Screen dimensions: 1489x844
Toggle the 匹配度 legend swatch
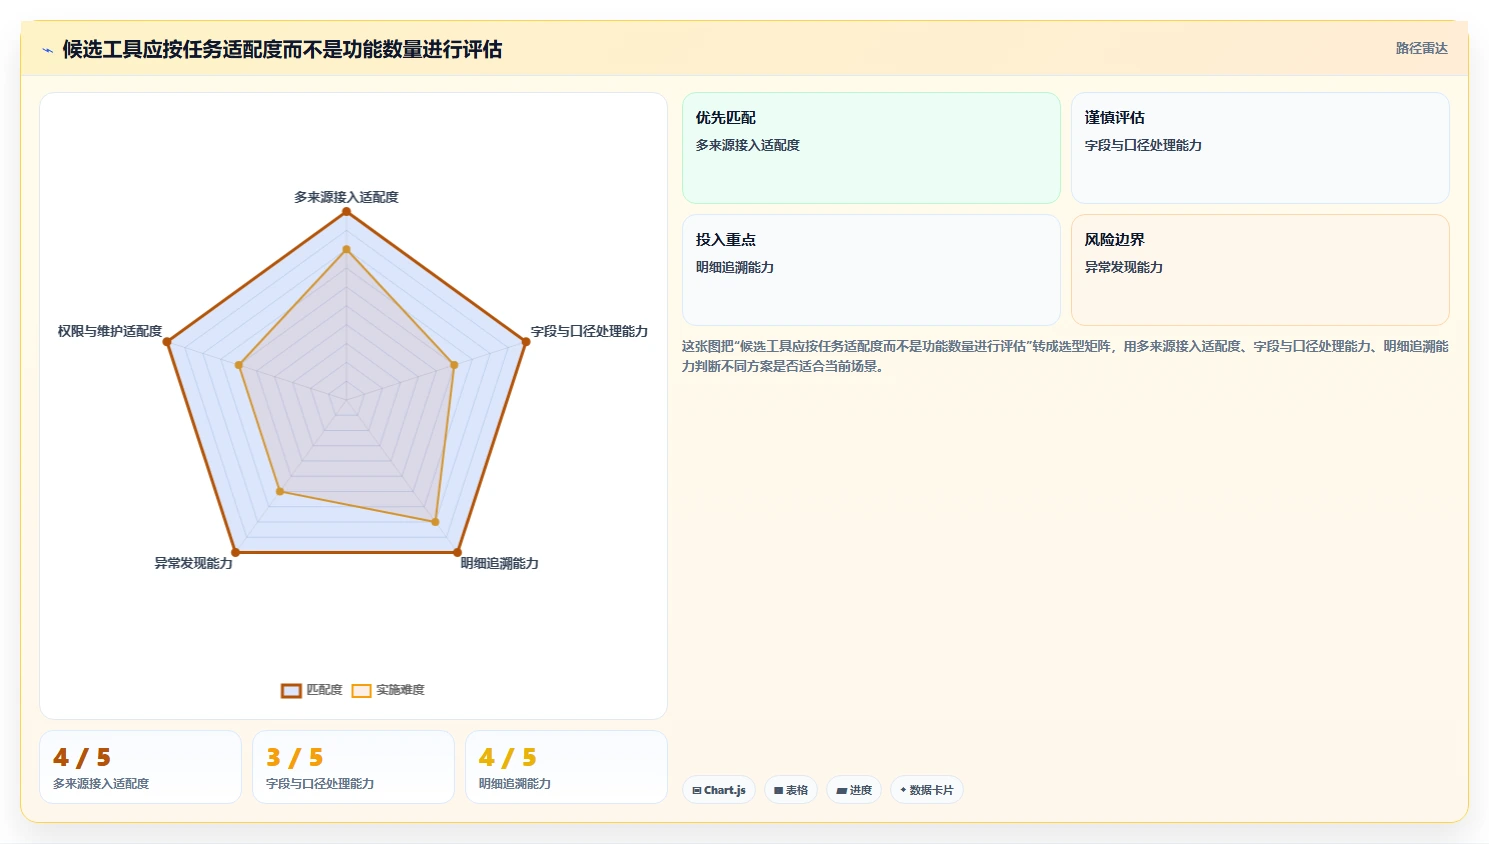click(291, 691)
